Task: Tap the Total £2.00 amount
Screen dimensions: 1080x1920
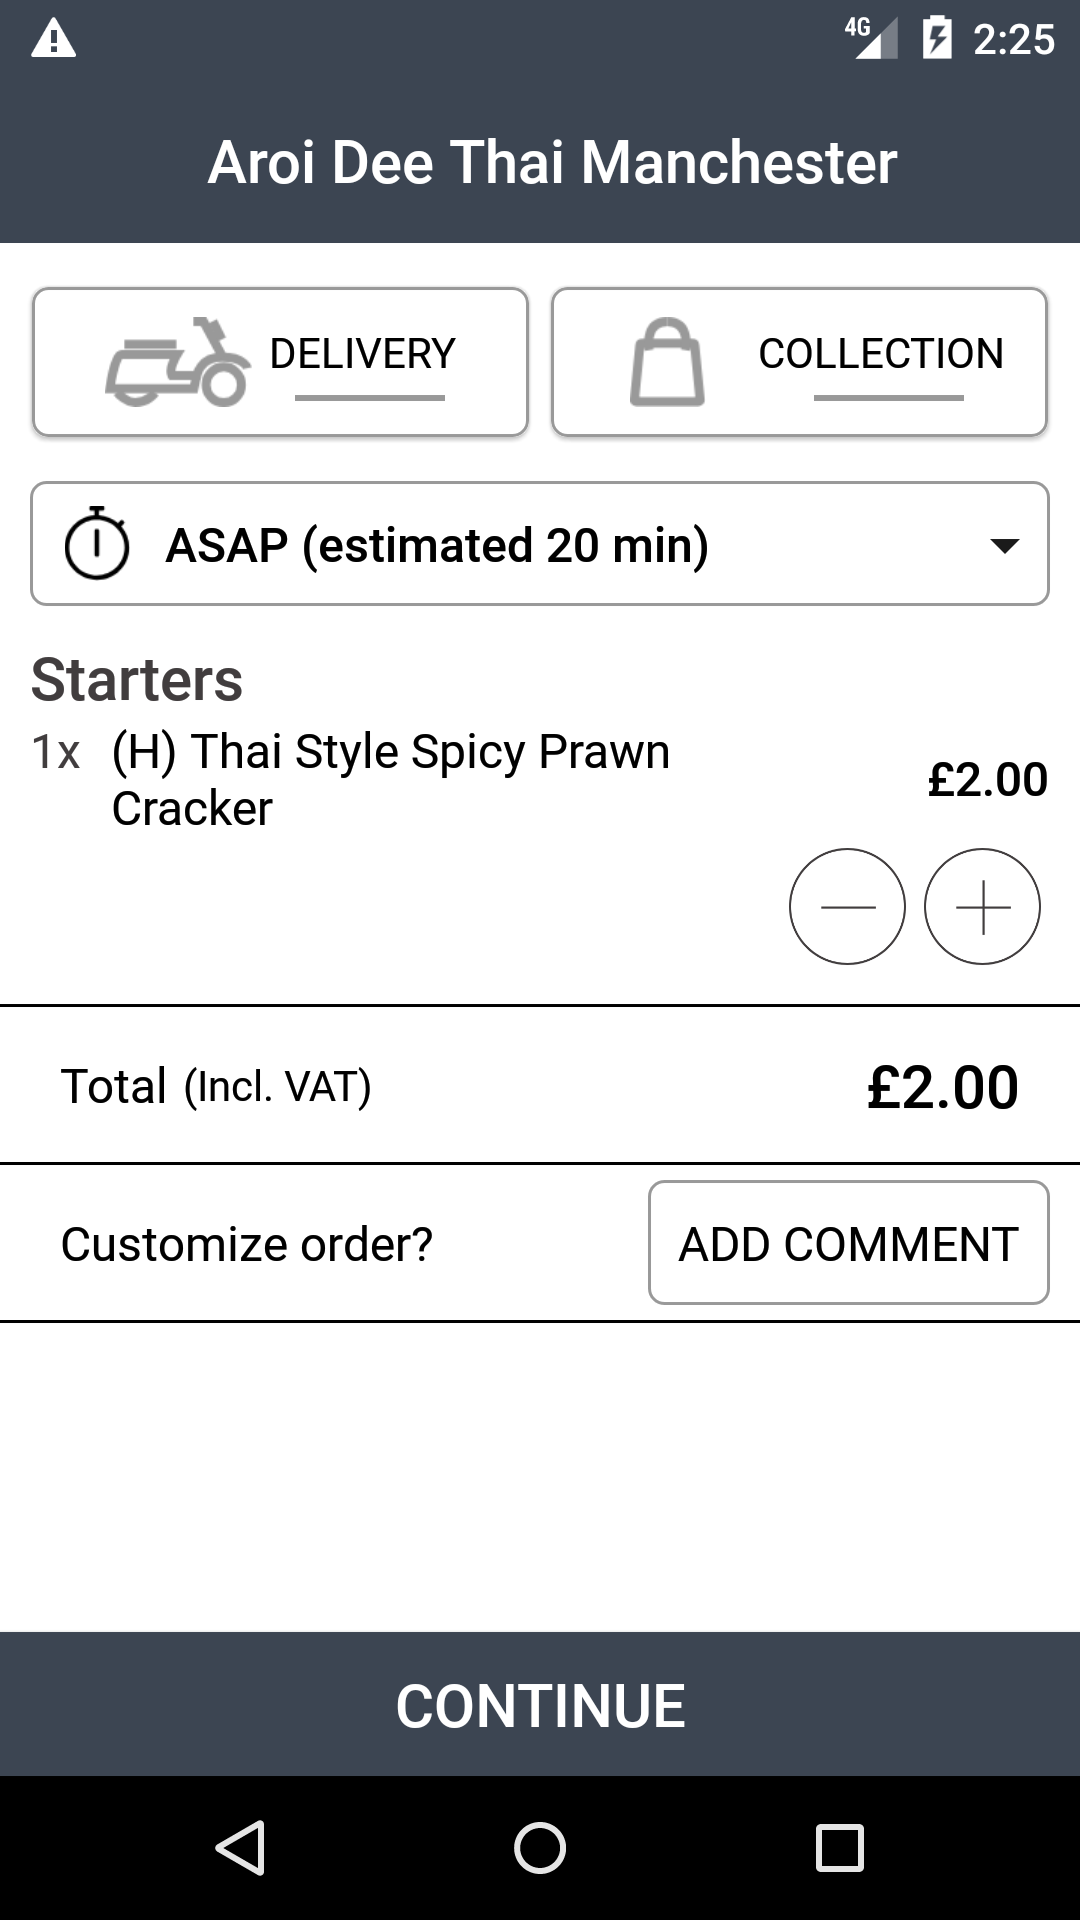Action: coord(942,1087)
